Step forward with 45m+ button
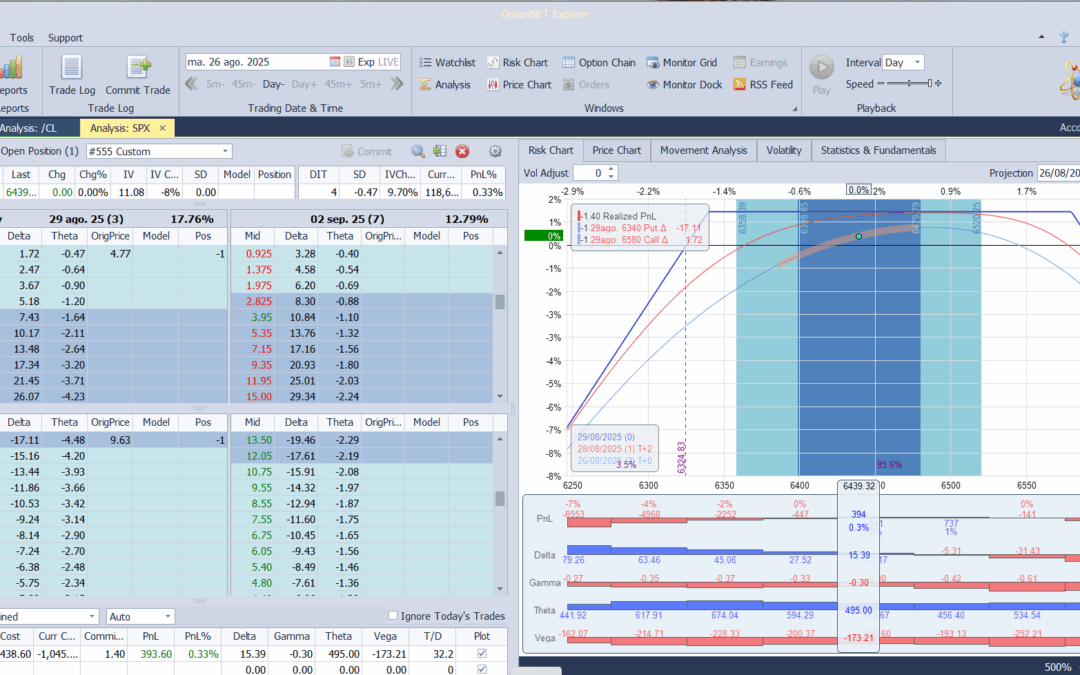1080x675 pixels. point(338,84)
